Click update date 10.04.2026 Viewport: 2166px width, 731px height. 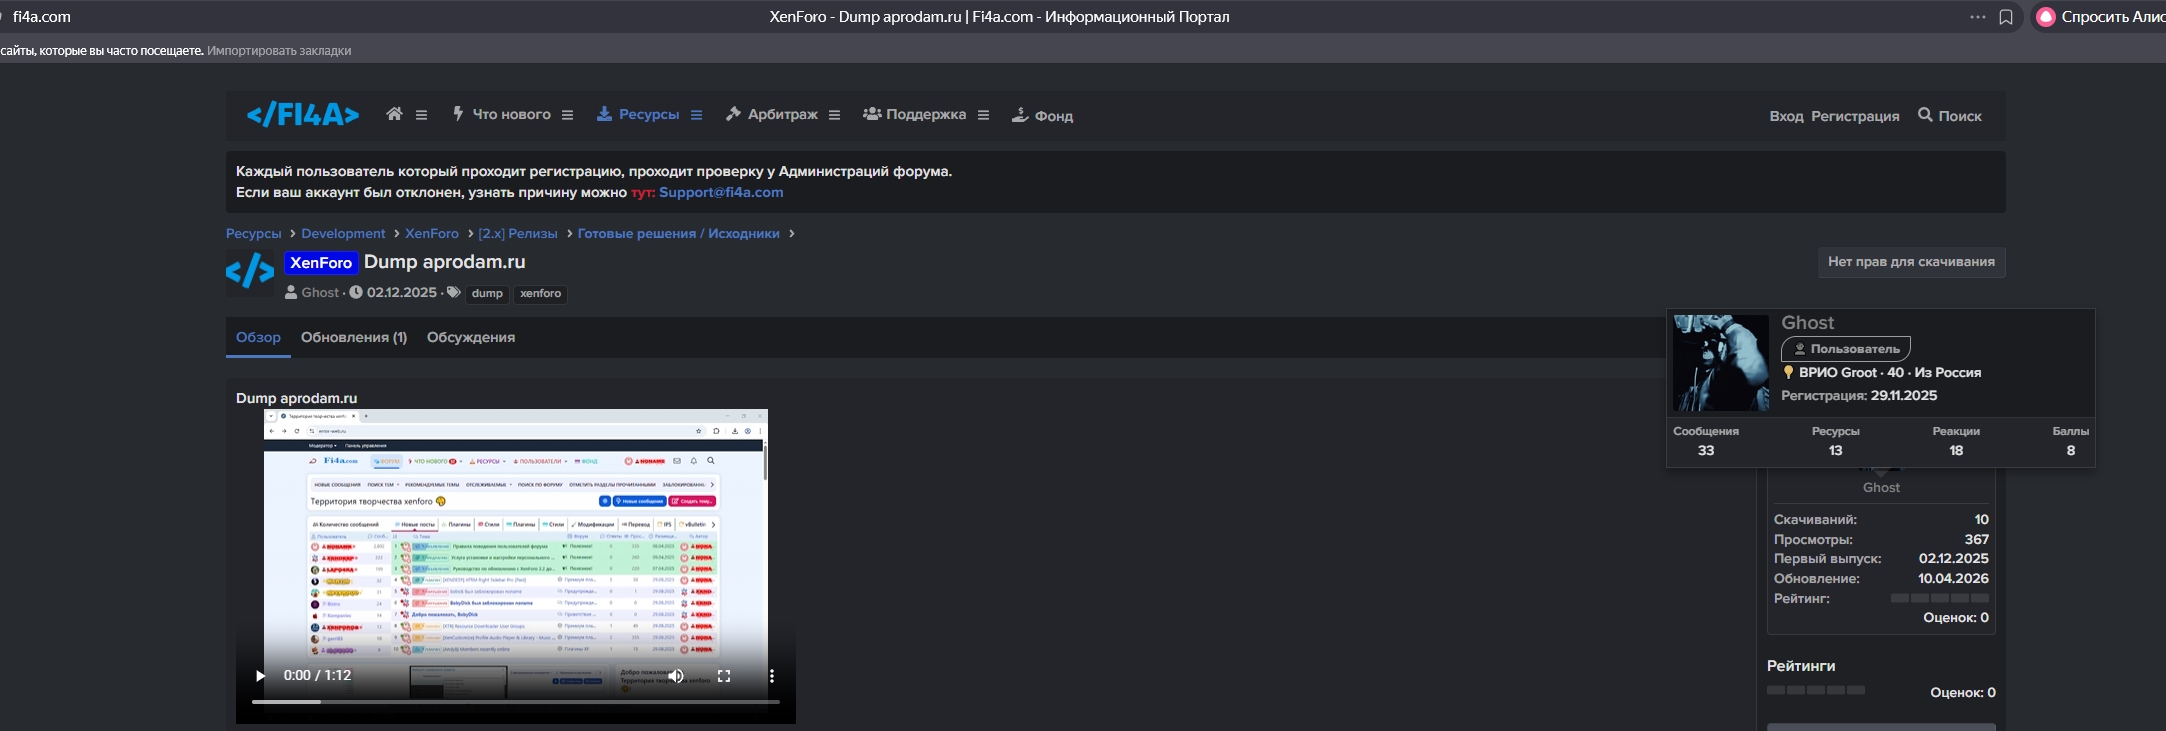(1954, 579)
